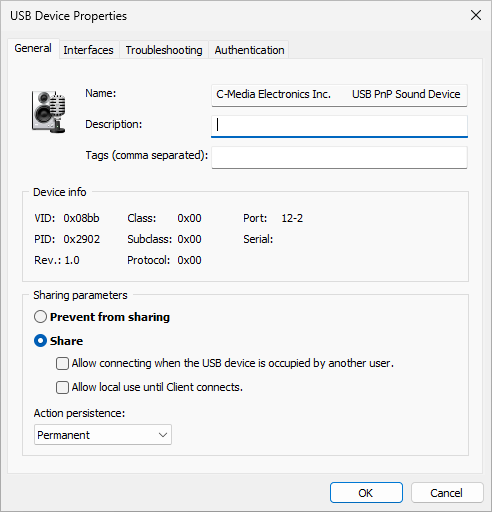Click the Port value 12-2
This screenshot has width=492, height=512.
292,218
